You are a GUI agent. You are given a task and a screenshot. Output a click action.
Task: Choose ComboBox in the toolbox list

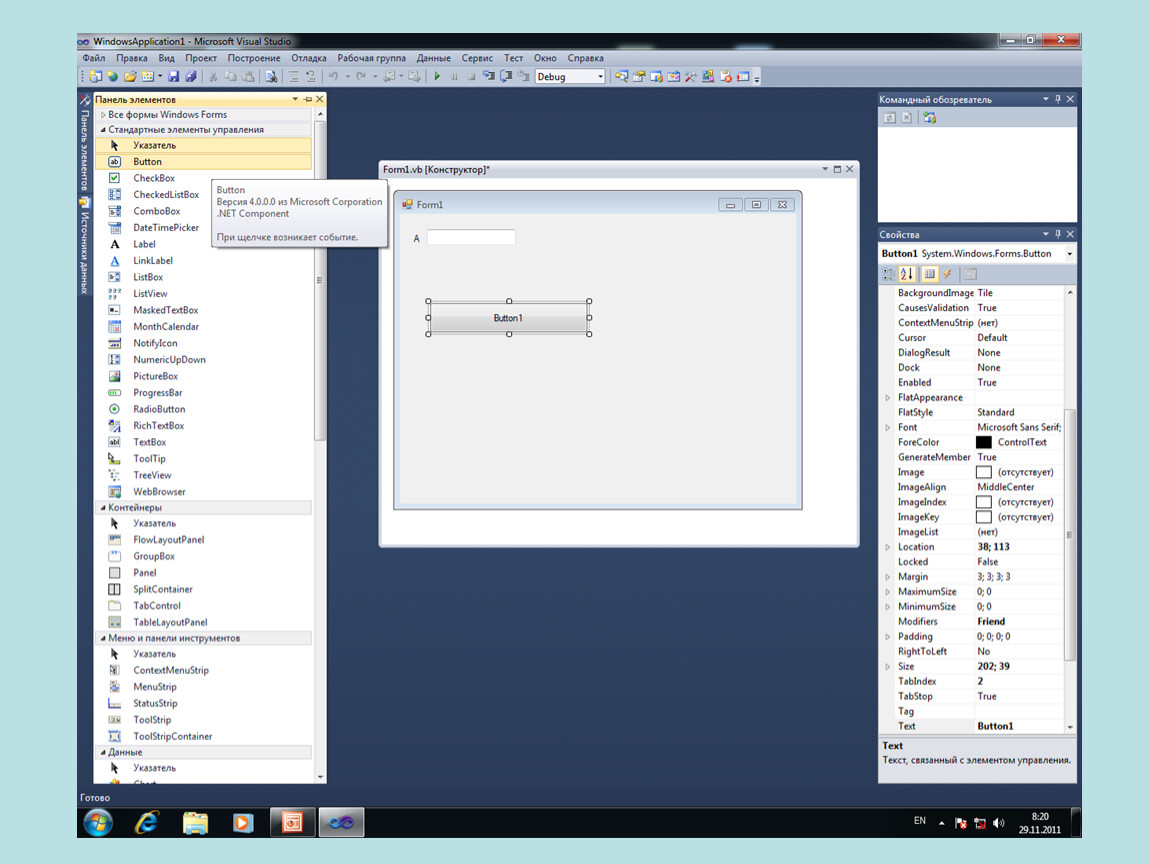click(156, 211)
